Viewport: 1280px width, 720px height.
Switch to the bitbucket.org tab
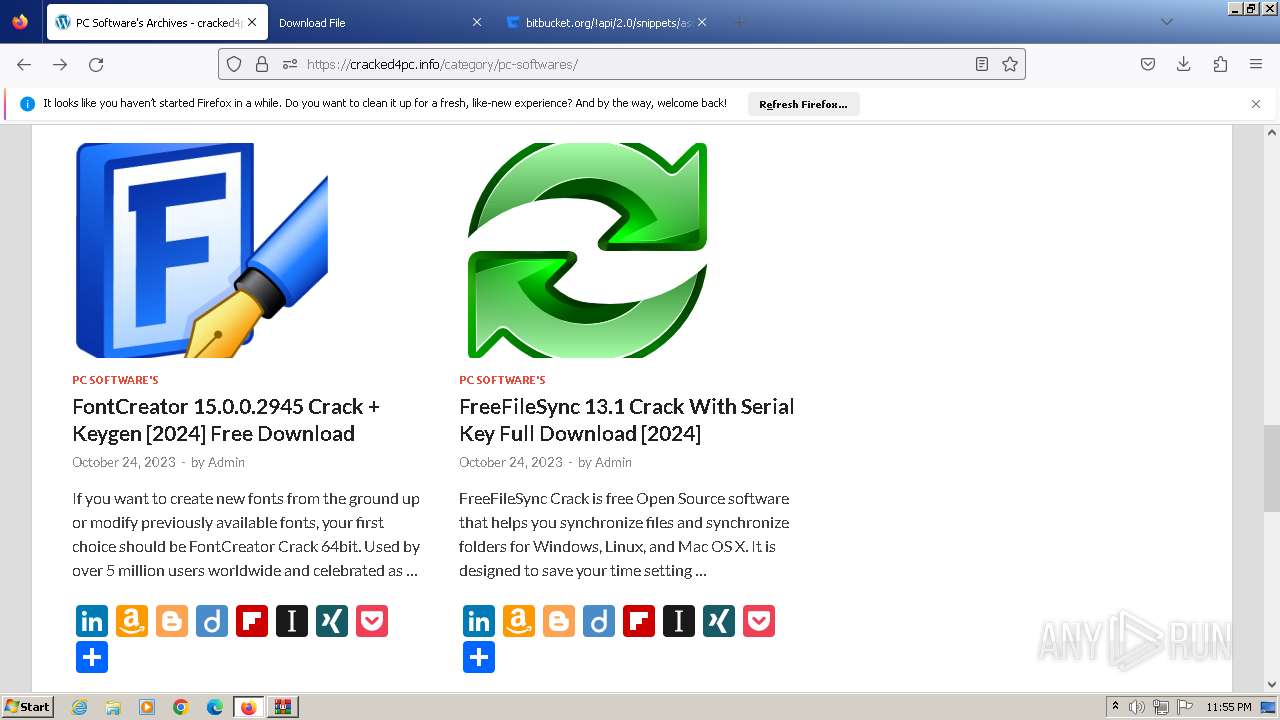[x=607, y=22]
